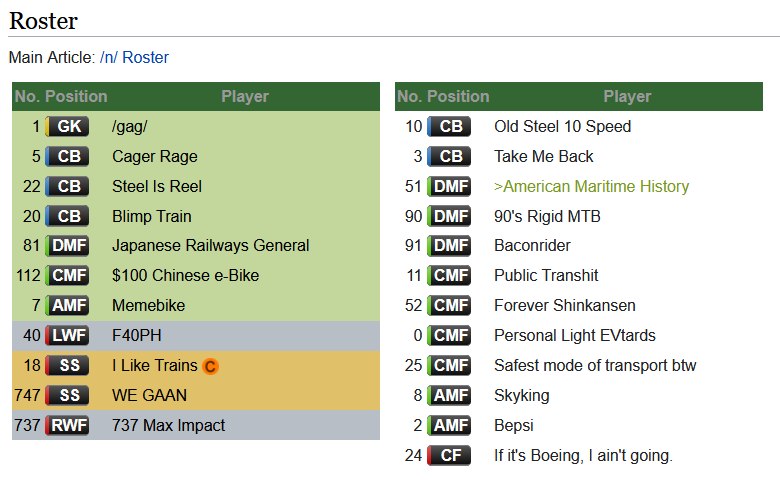Click the LWF badge next to F40PH
This screenshot has height=482, width=780.
[67, 336]
